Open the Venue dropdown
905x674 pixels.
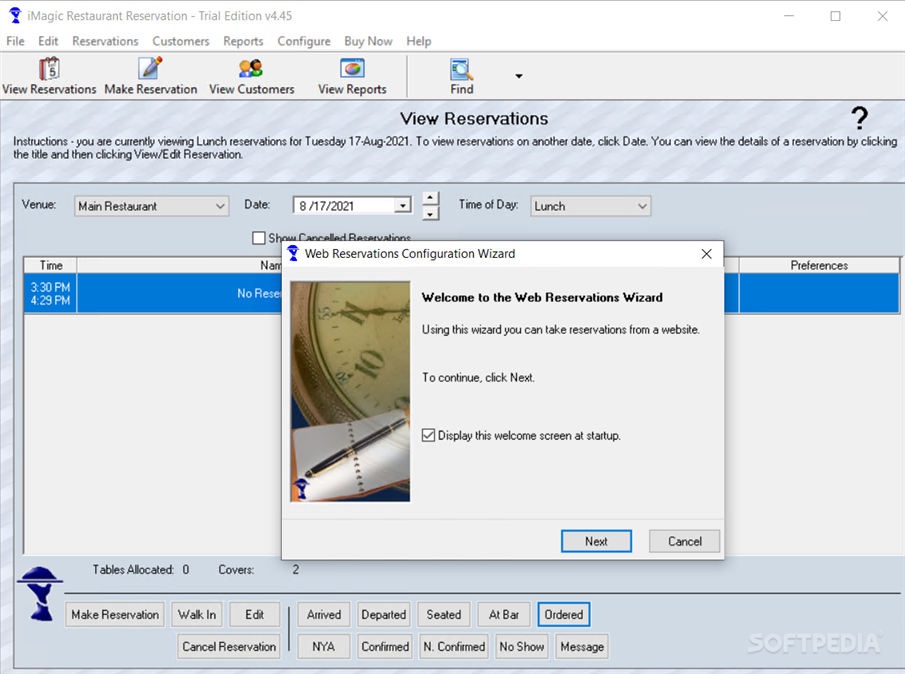pyautogui.click(x=151, y=206)
